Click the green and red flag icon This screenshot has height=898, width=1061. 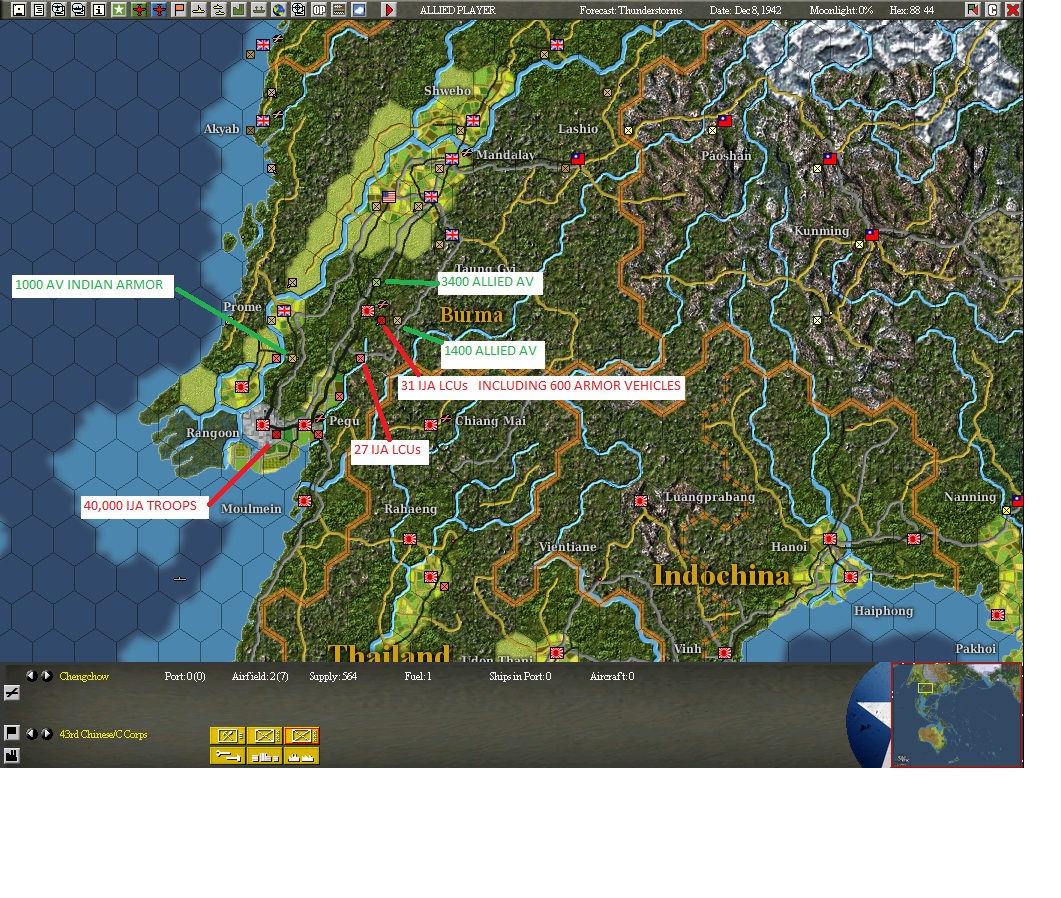click(972, 9)
